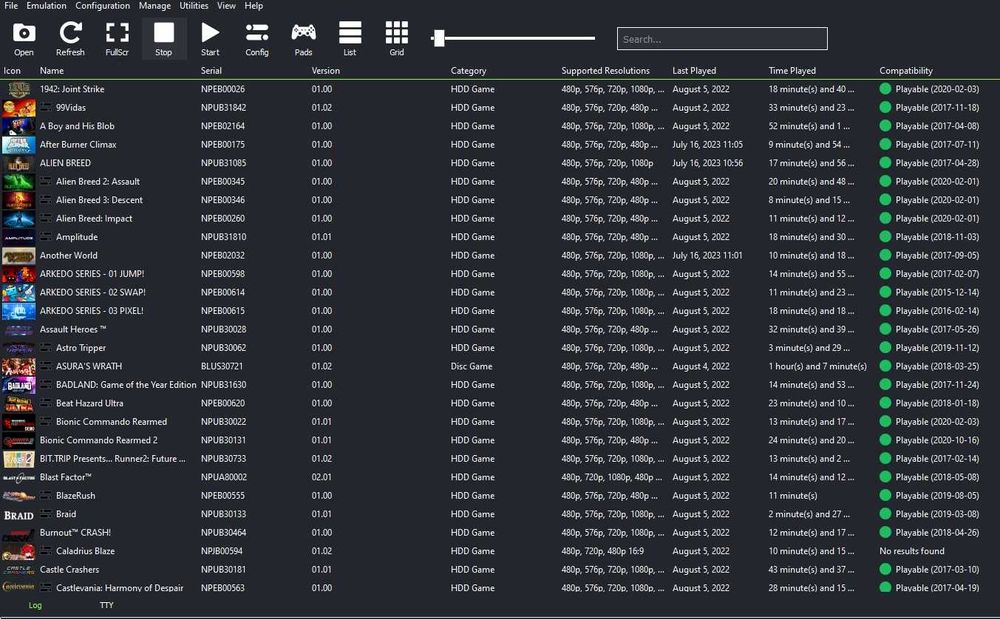Viewport: 1000px width, 619px height.
Task: Start the selected game
Action: [x=210, y=38]
